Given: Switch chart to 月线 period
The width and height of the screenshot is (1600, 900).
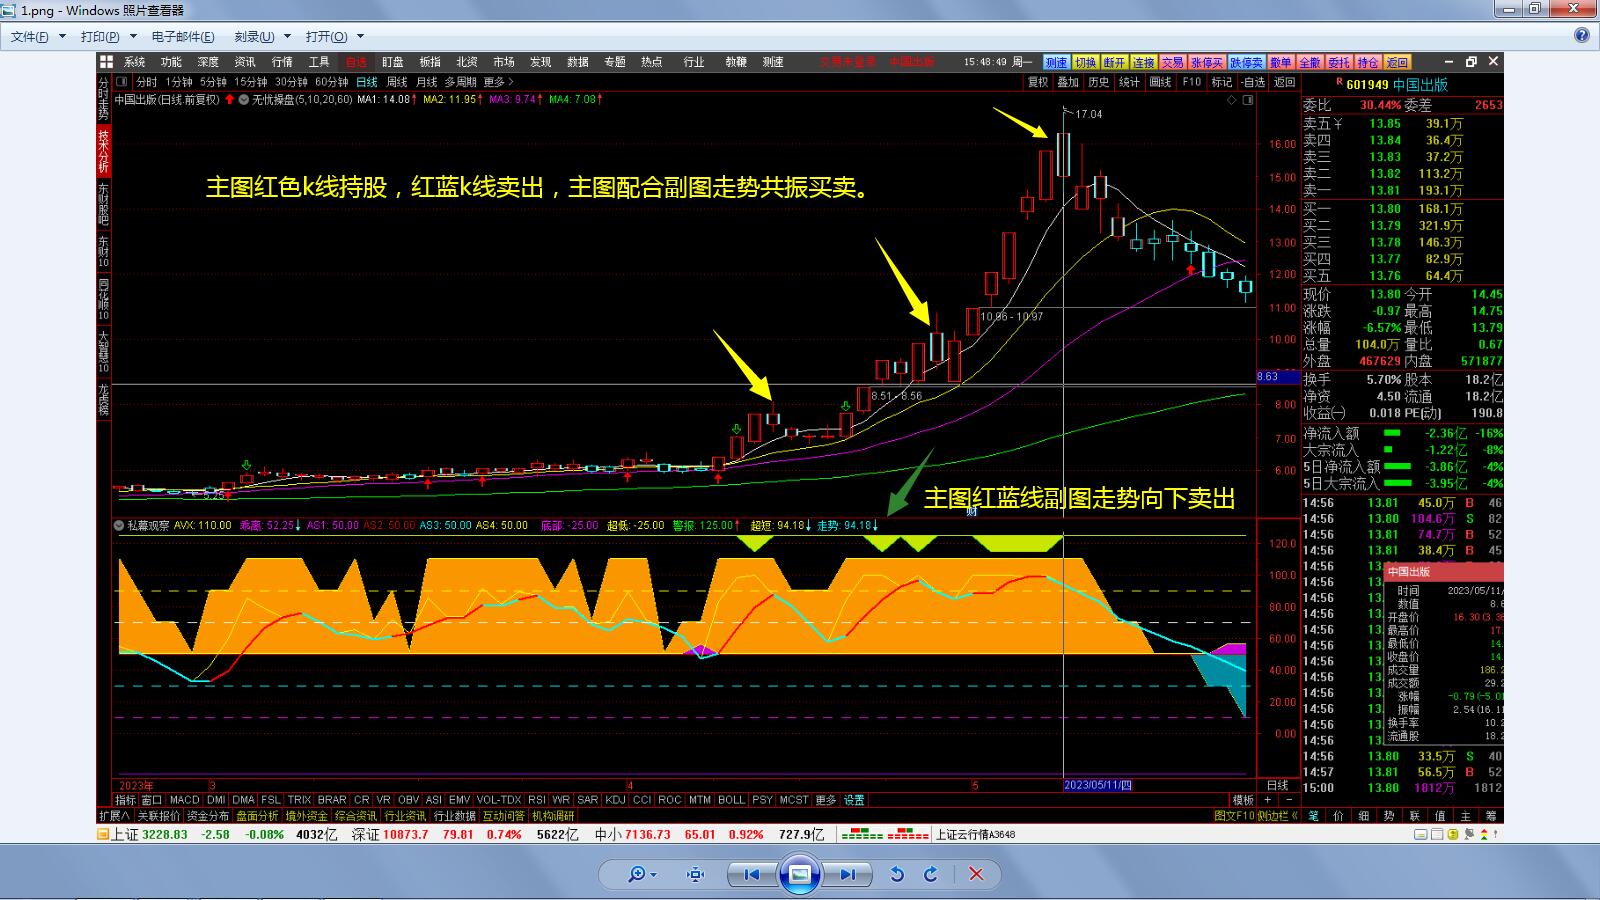Looking at the screenshot, I should click(427, 82).
